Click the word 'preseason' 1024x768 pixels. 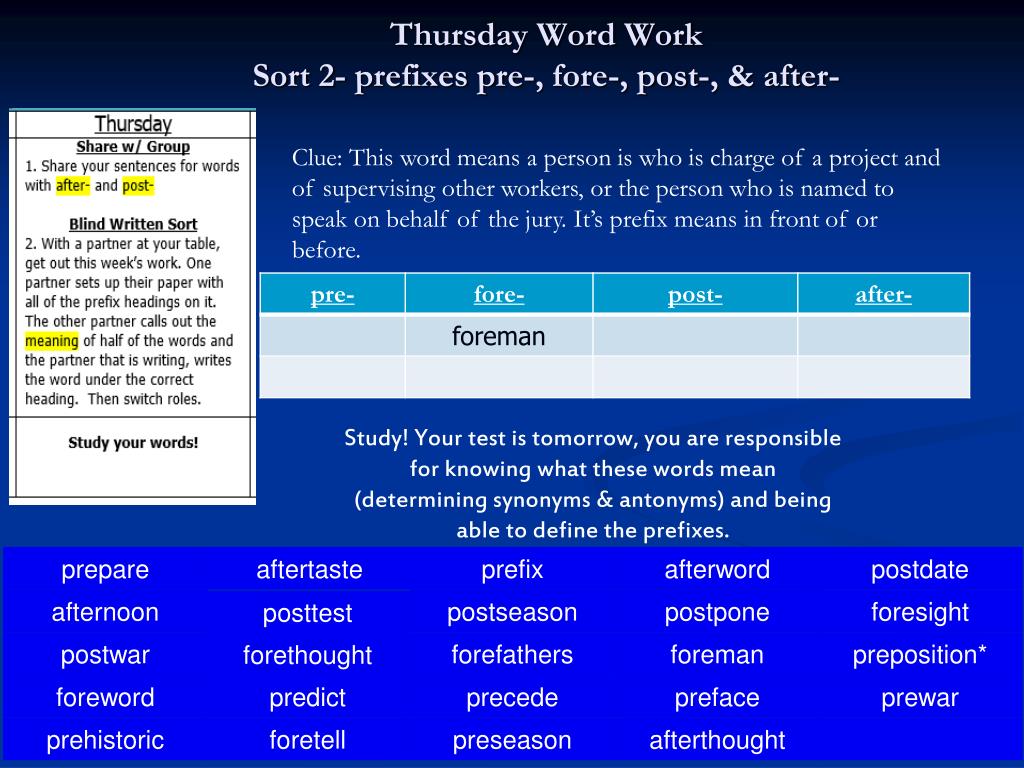coord(512,741)
